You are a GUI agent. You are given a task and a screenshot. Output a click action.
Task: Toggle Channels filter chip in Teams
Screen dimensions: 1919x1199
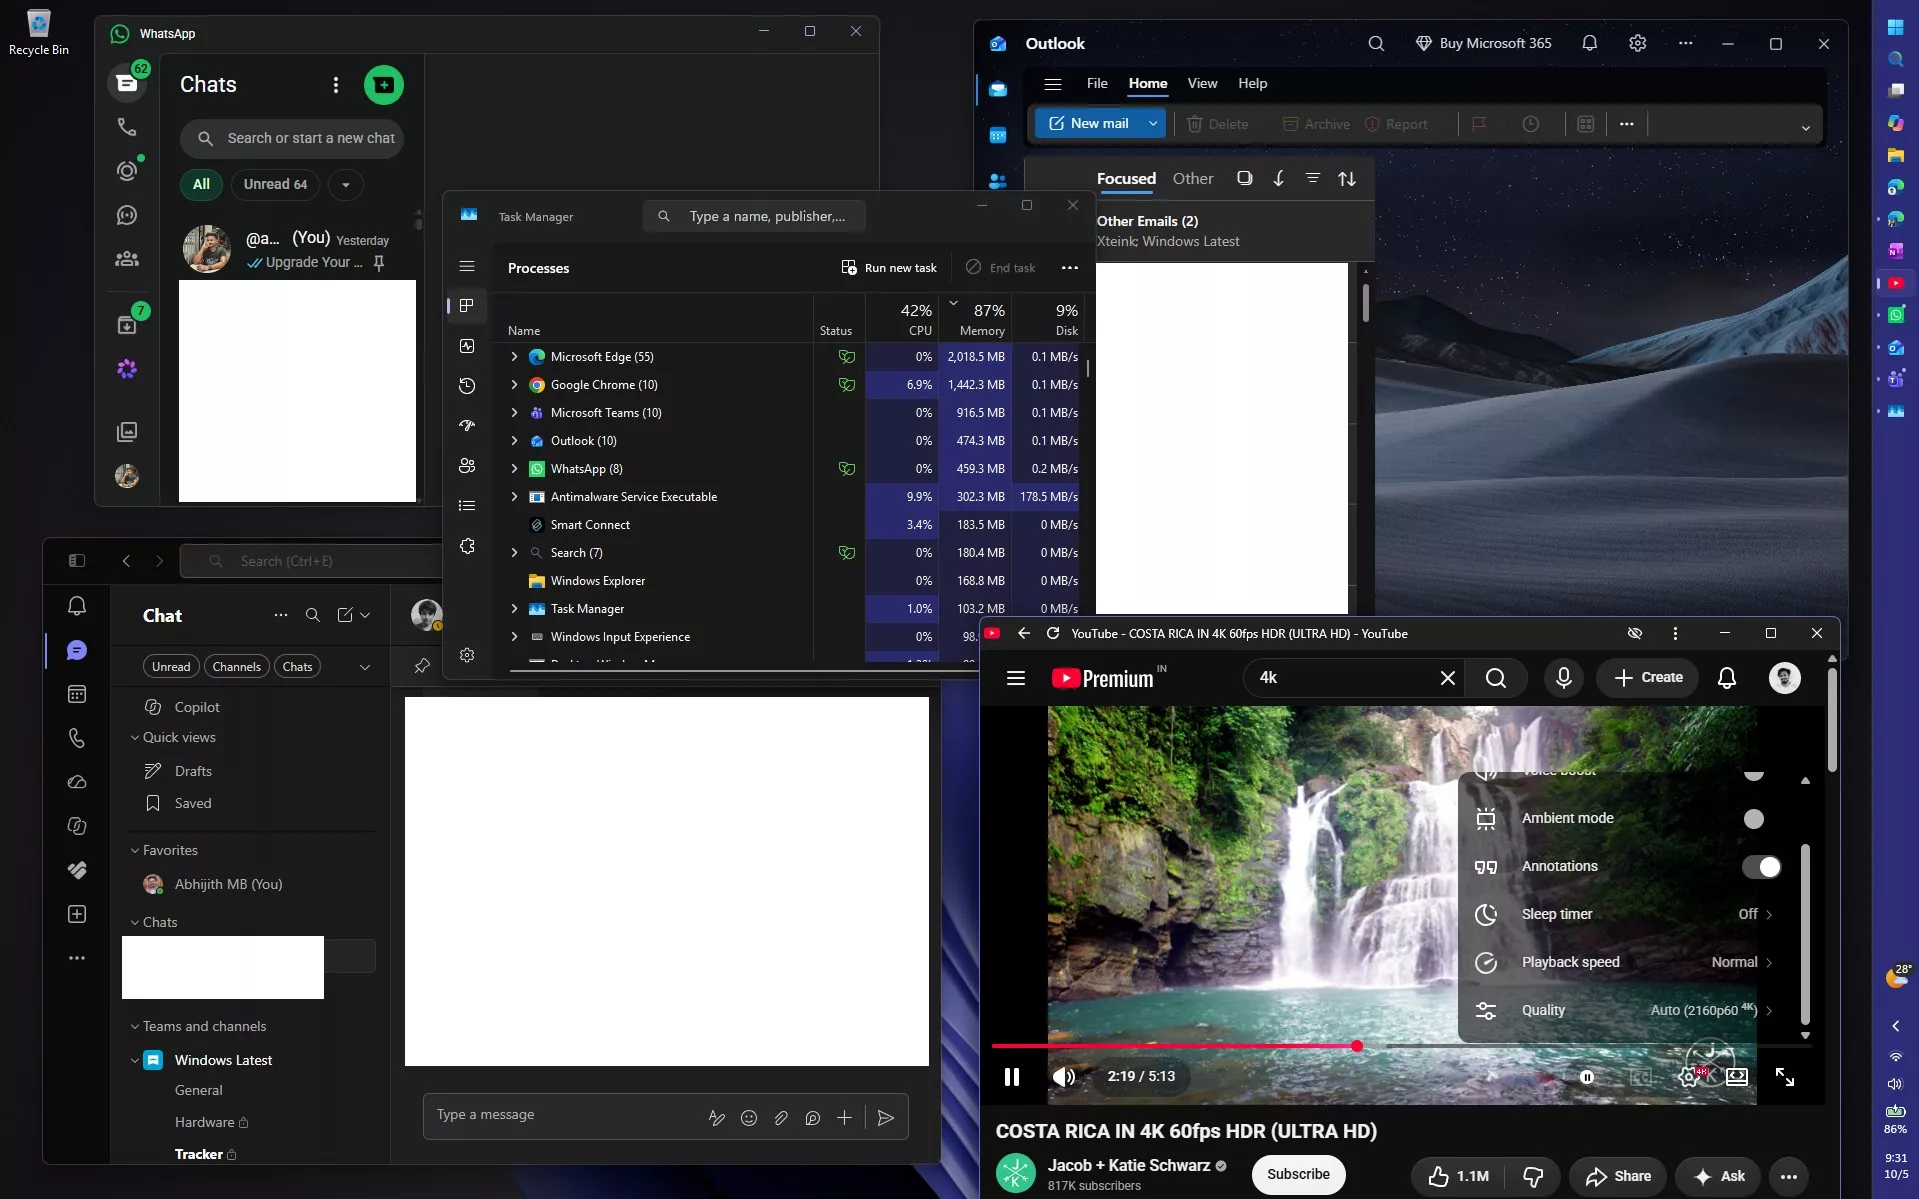tap(236, 667)
